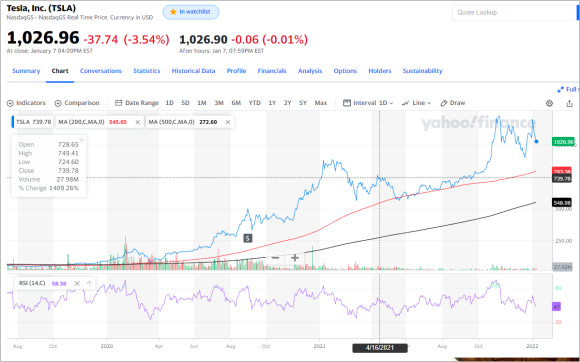
Task: Switch to the Statistics tab
Action: (x=146, y=71)
